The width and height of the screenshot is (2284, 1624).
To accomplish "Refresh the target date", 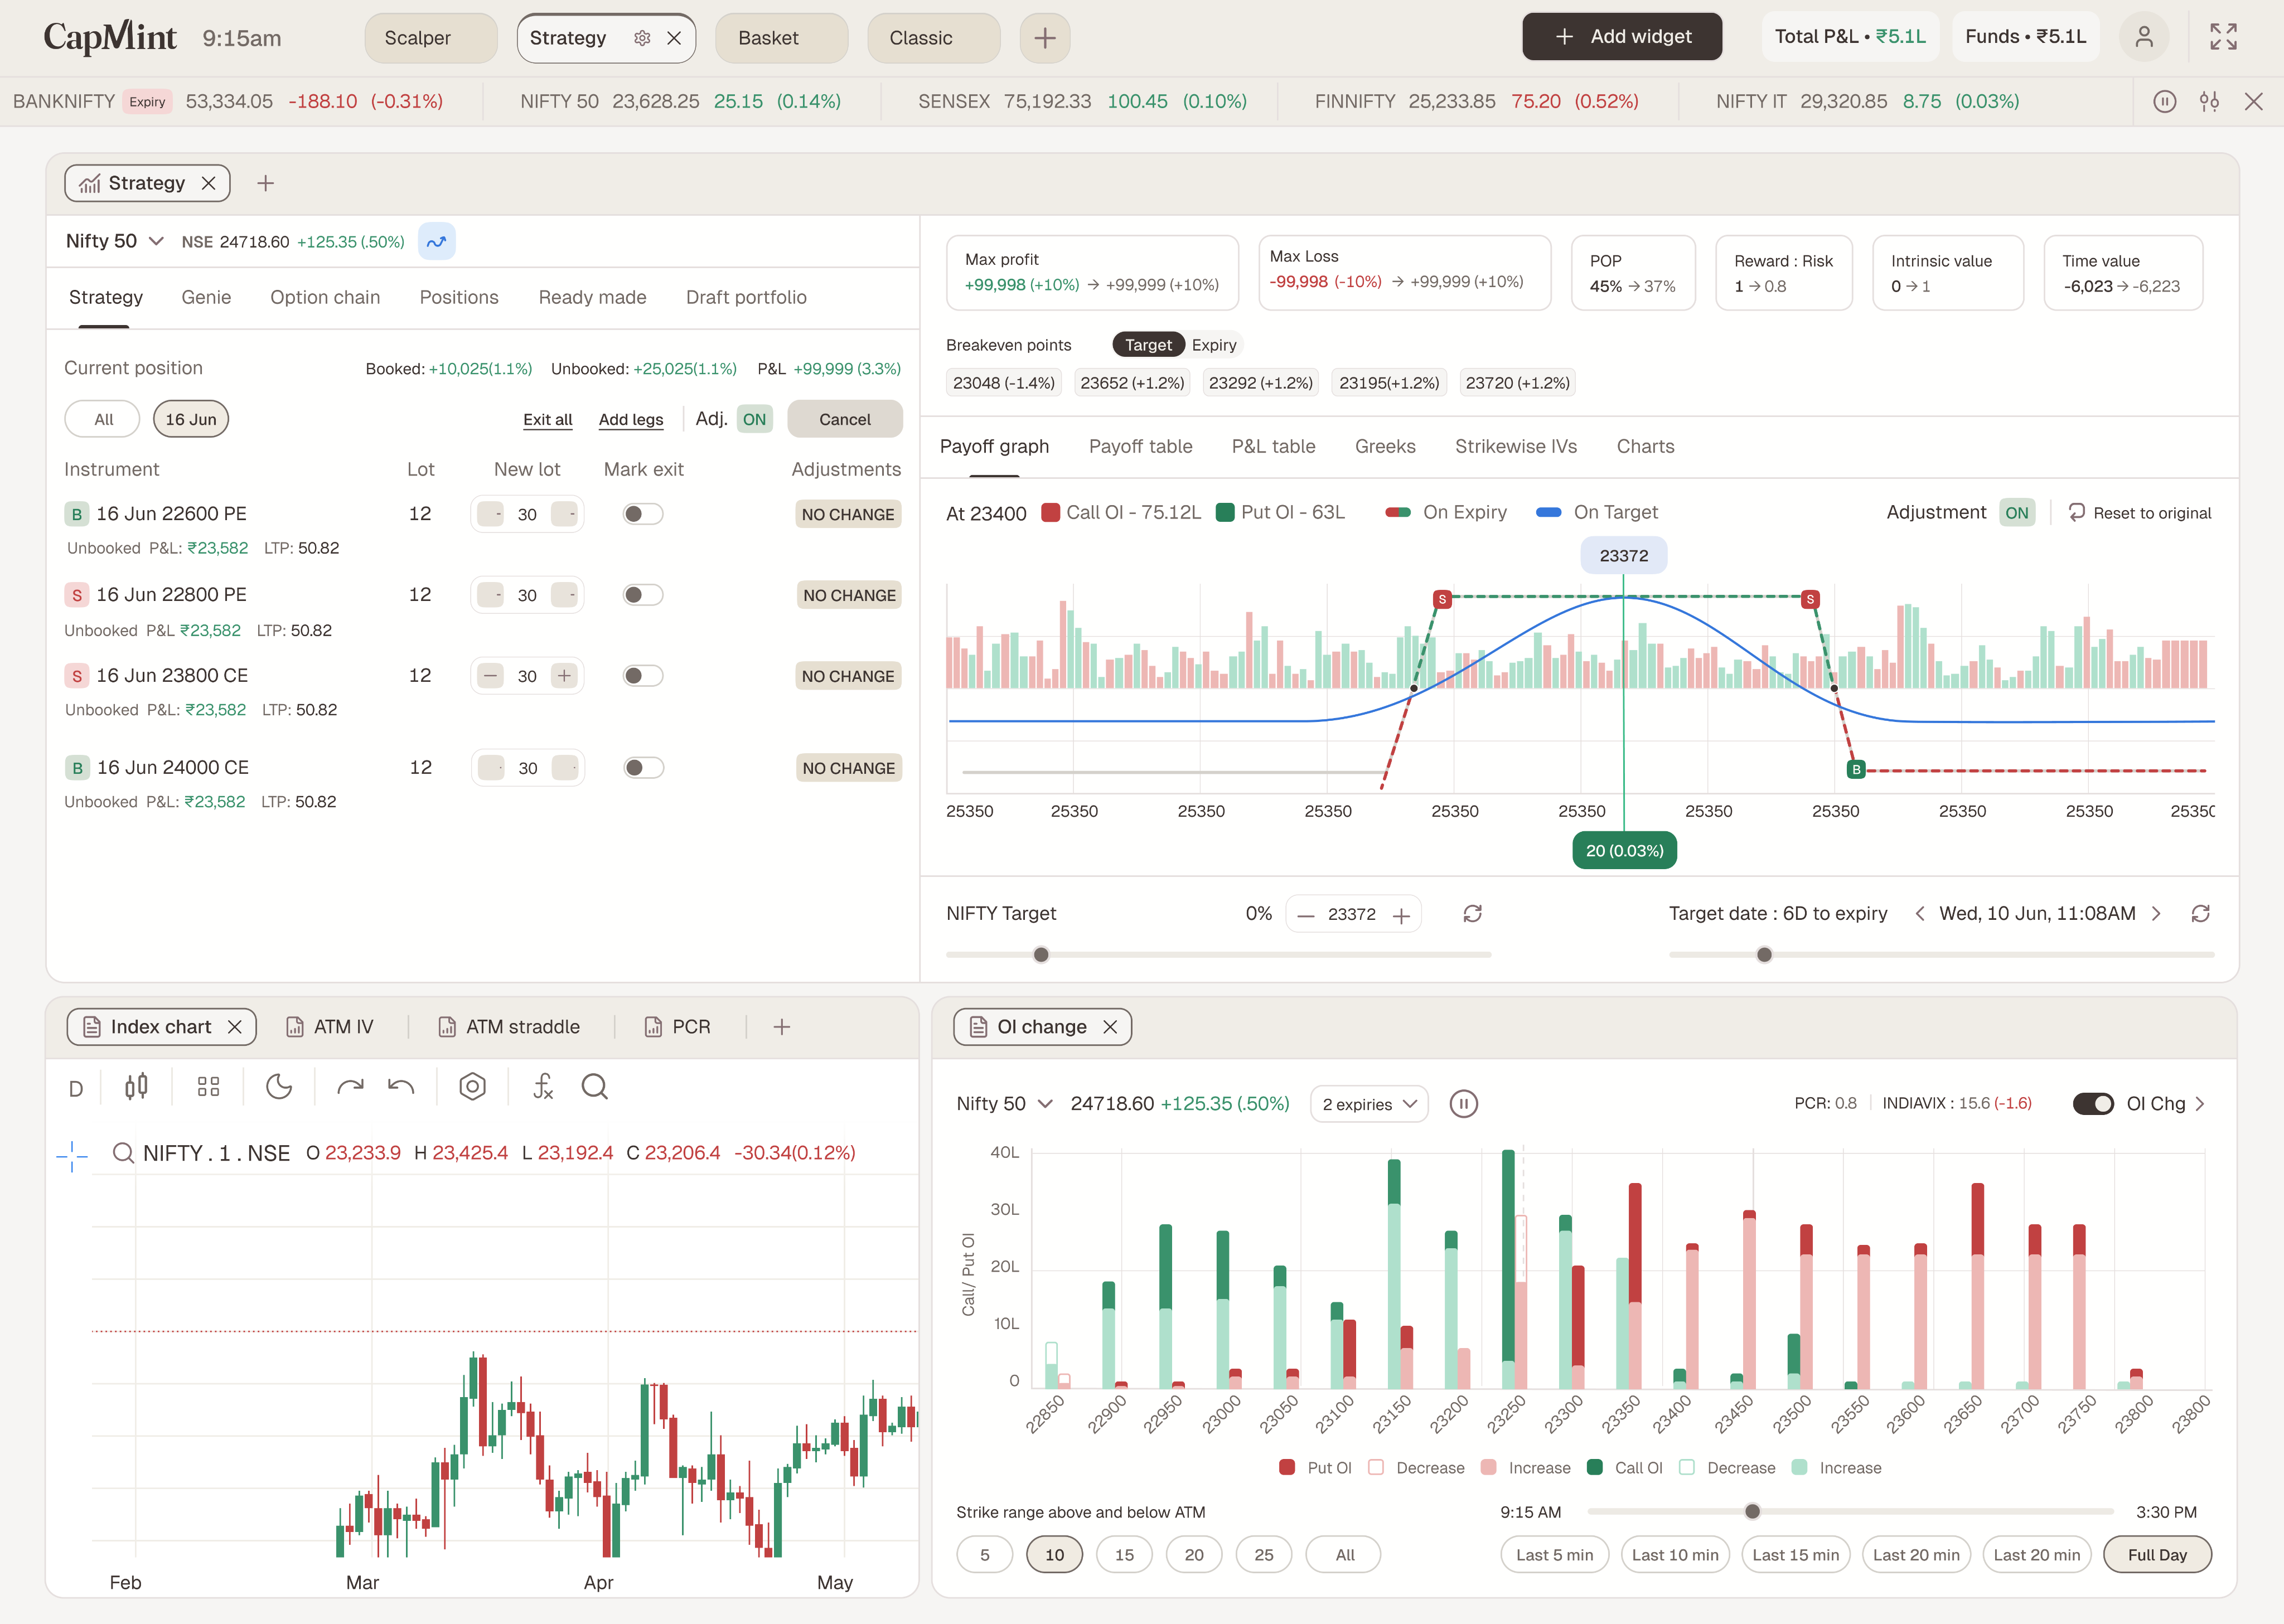I will pyautogui.click(x=2200, y=914).
